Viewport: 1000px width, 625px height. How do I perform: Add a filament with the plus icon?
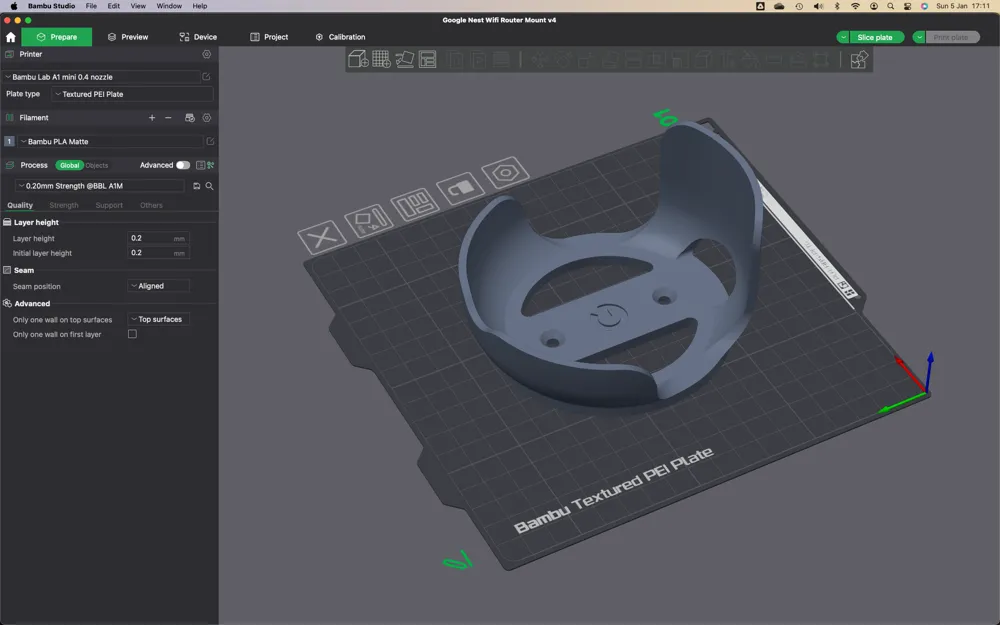pyautogui.click(x=152, y=117)
